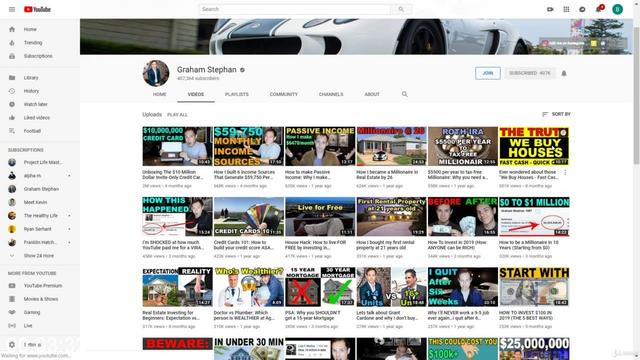Open Millionaire @ 26 video thumbnail
The image size is (640, 360).
click(391, 146)
